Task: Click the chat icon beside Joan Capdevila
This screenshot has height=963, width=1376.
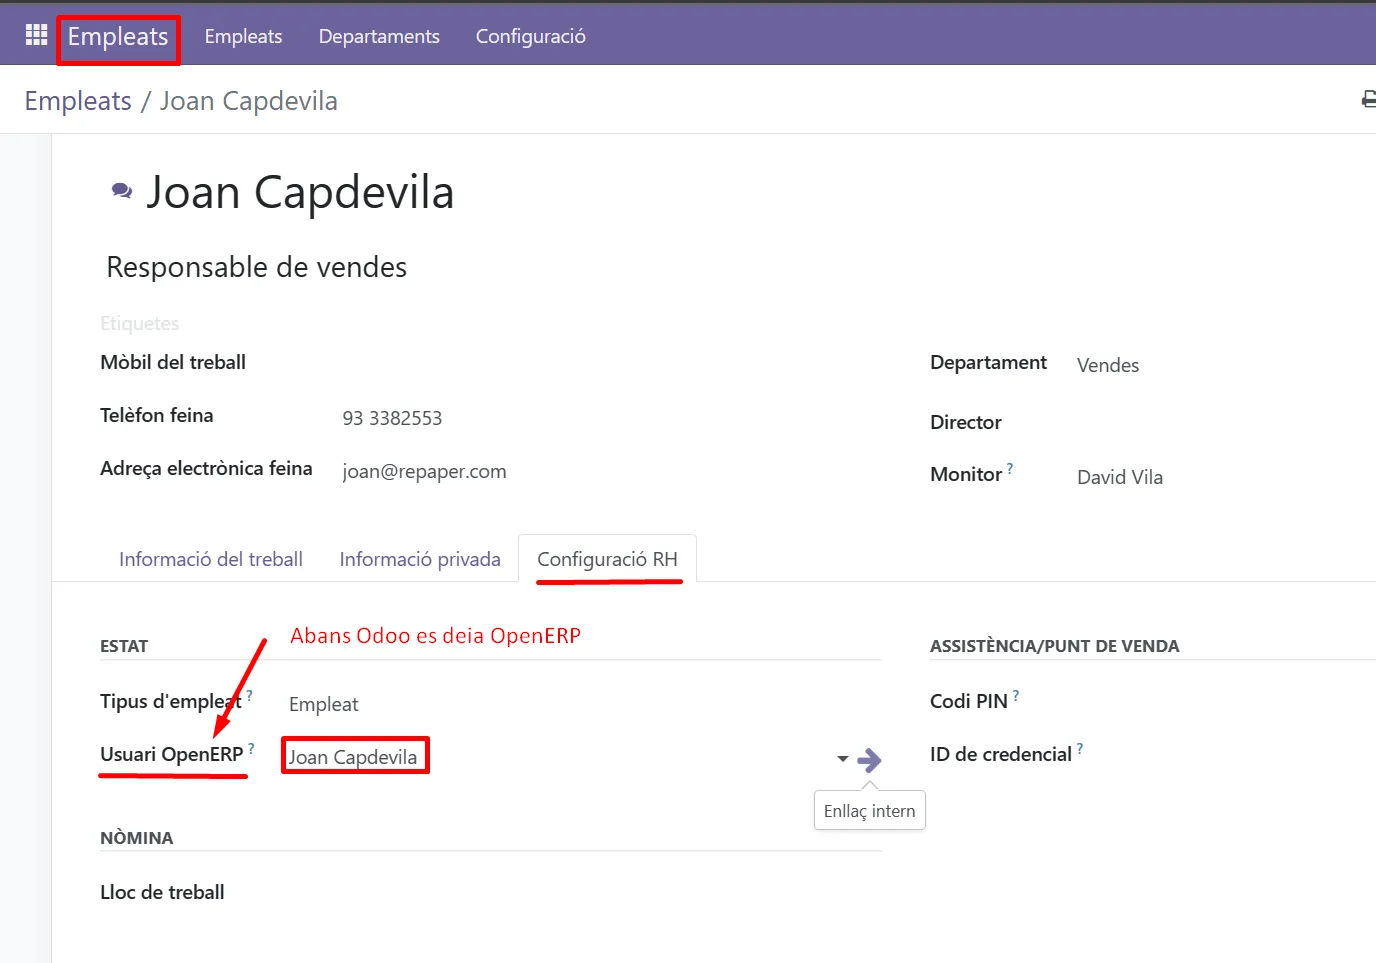Action: click(x=122, y=191)
